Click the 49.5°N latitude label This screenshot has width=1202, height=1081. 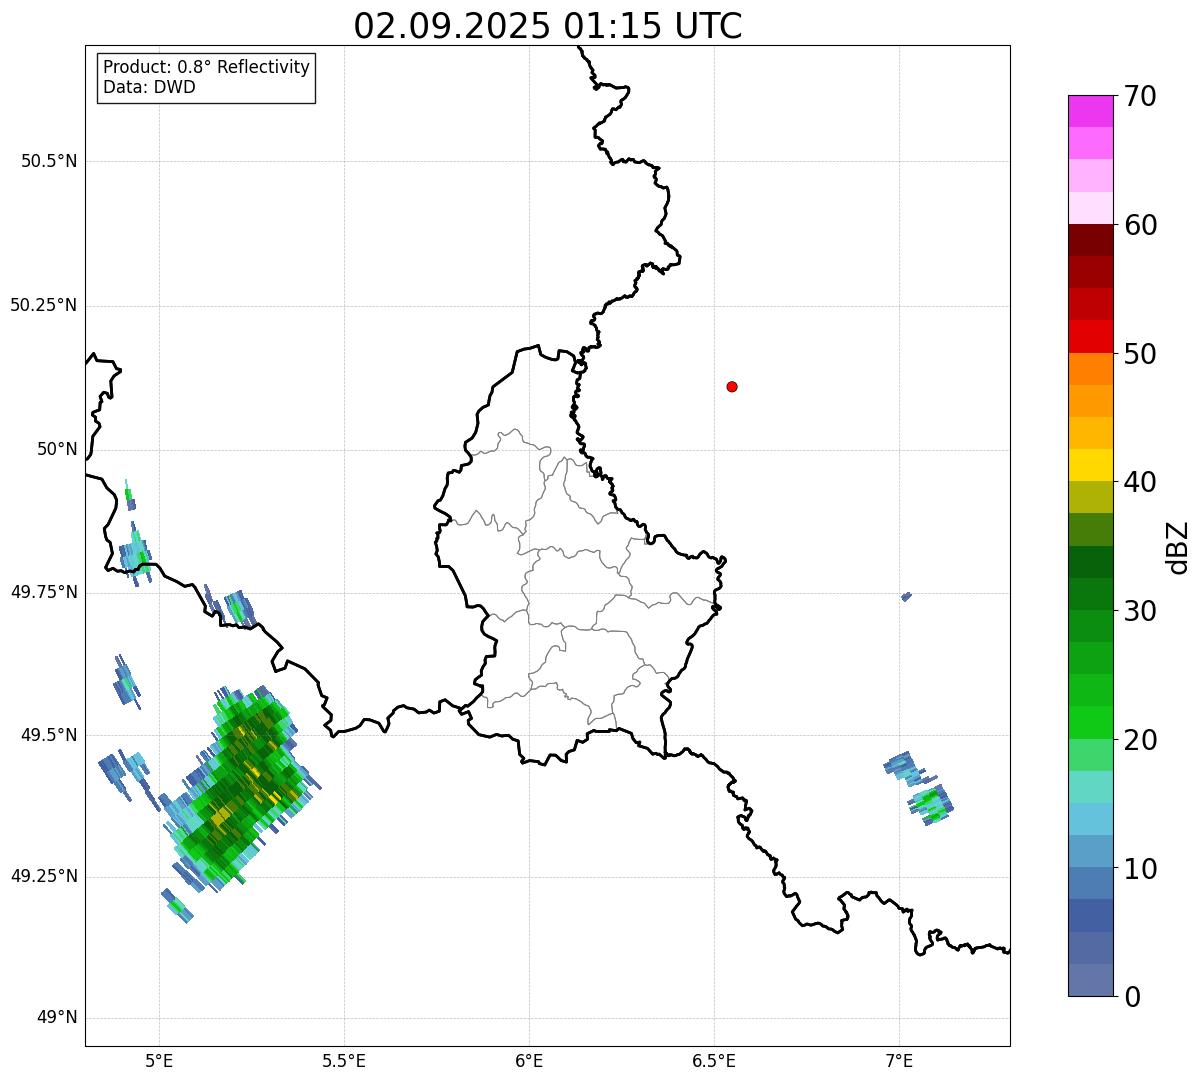(49, 735)
